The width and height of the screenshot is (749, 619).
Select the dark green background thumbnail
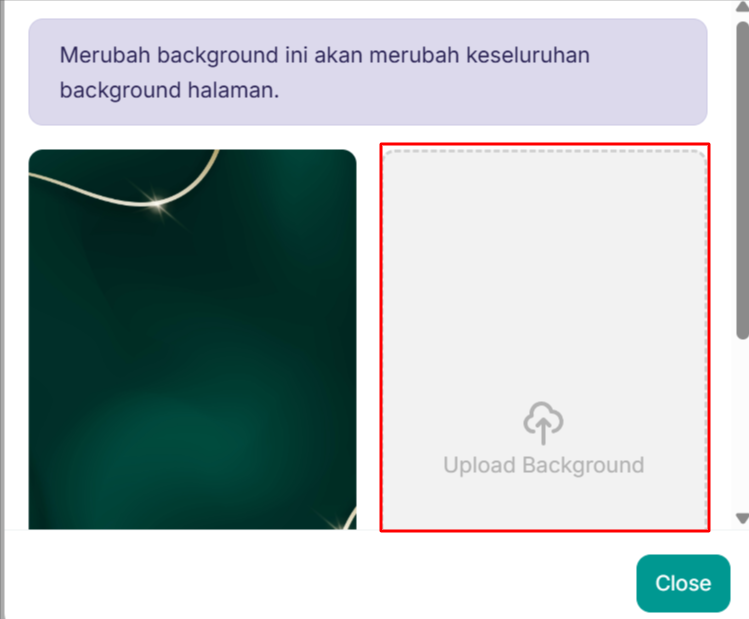click(x=193, y=339)
